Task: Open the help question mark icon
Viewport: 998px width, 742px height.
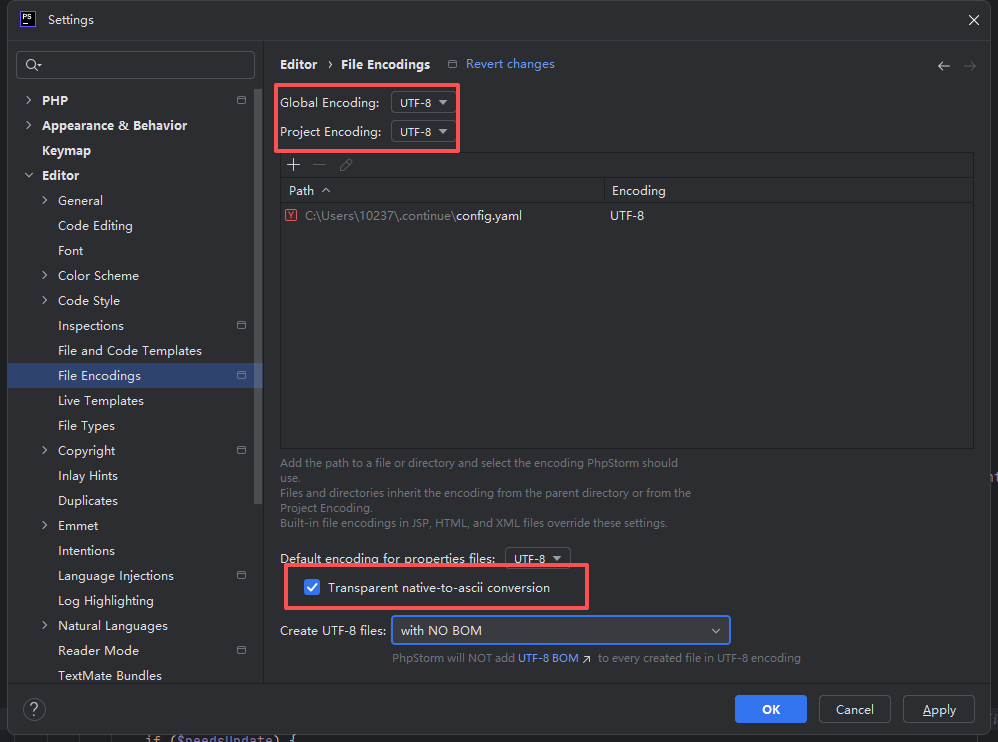Action: [34, 709]
